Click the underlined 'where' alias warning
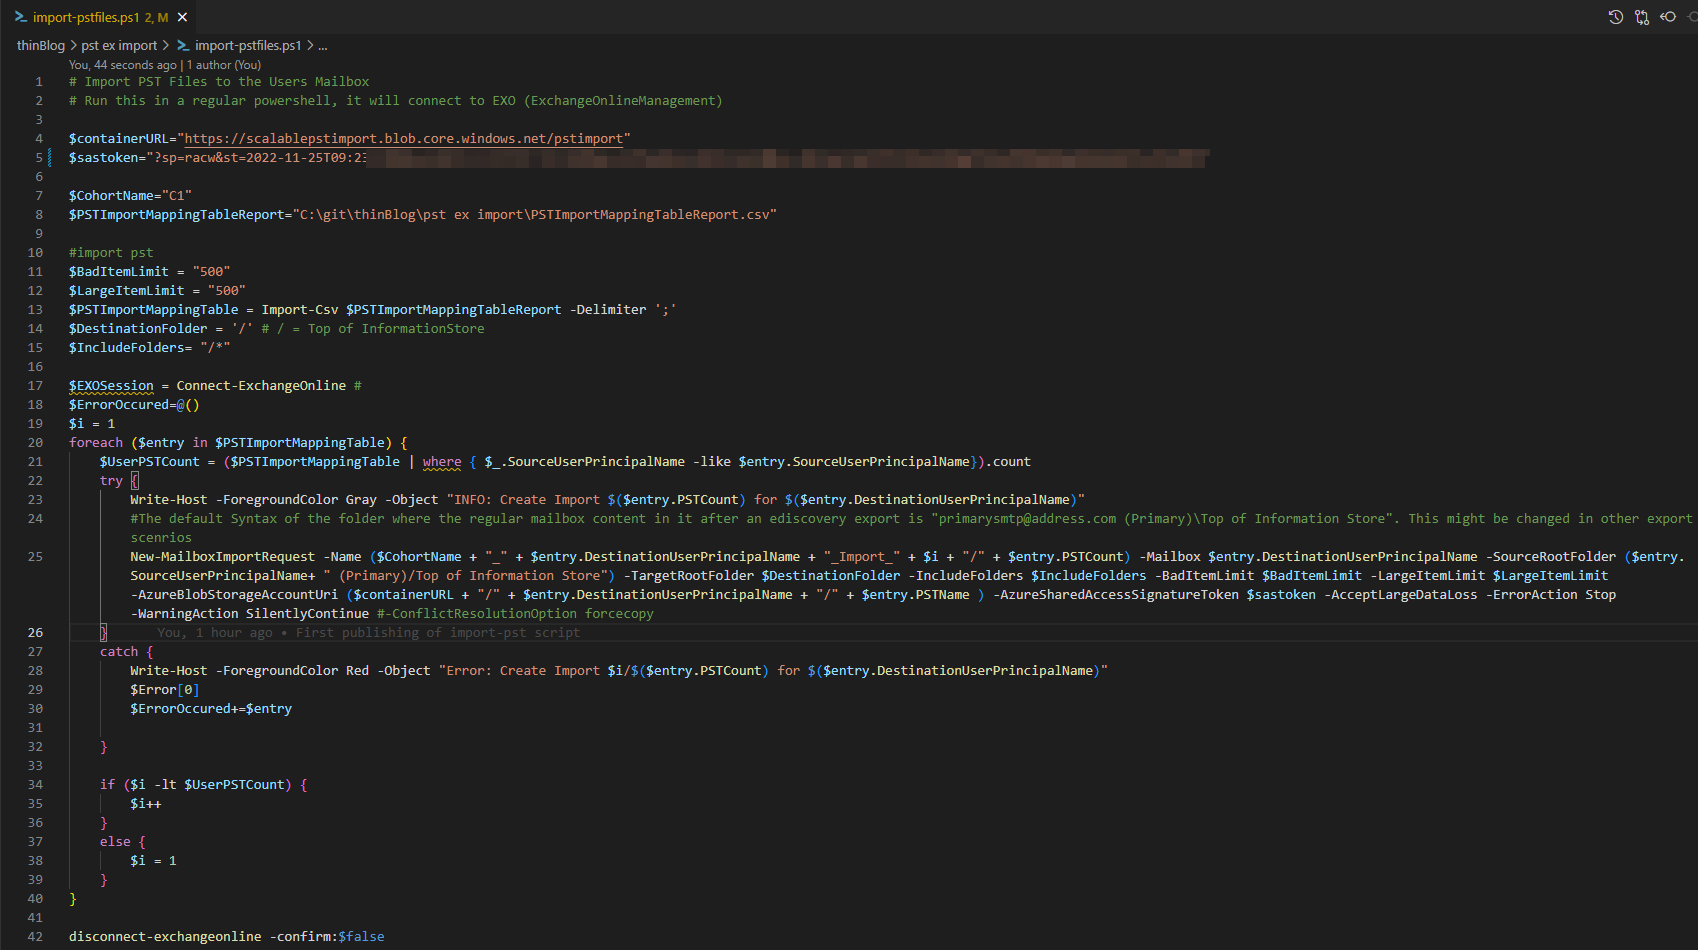This screenshot has width=1698, height=950. click(442, 462)
